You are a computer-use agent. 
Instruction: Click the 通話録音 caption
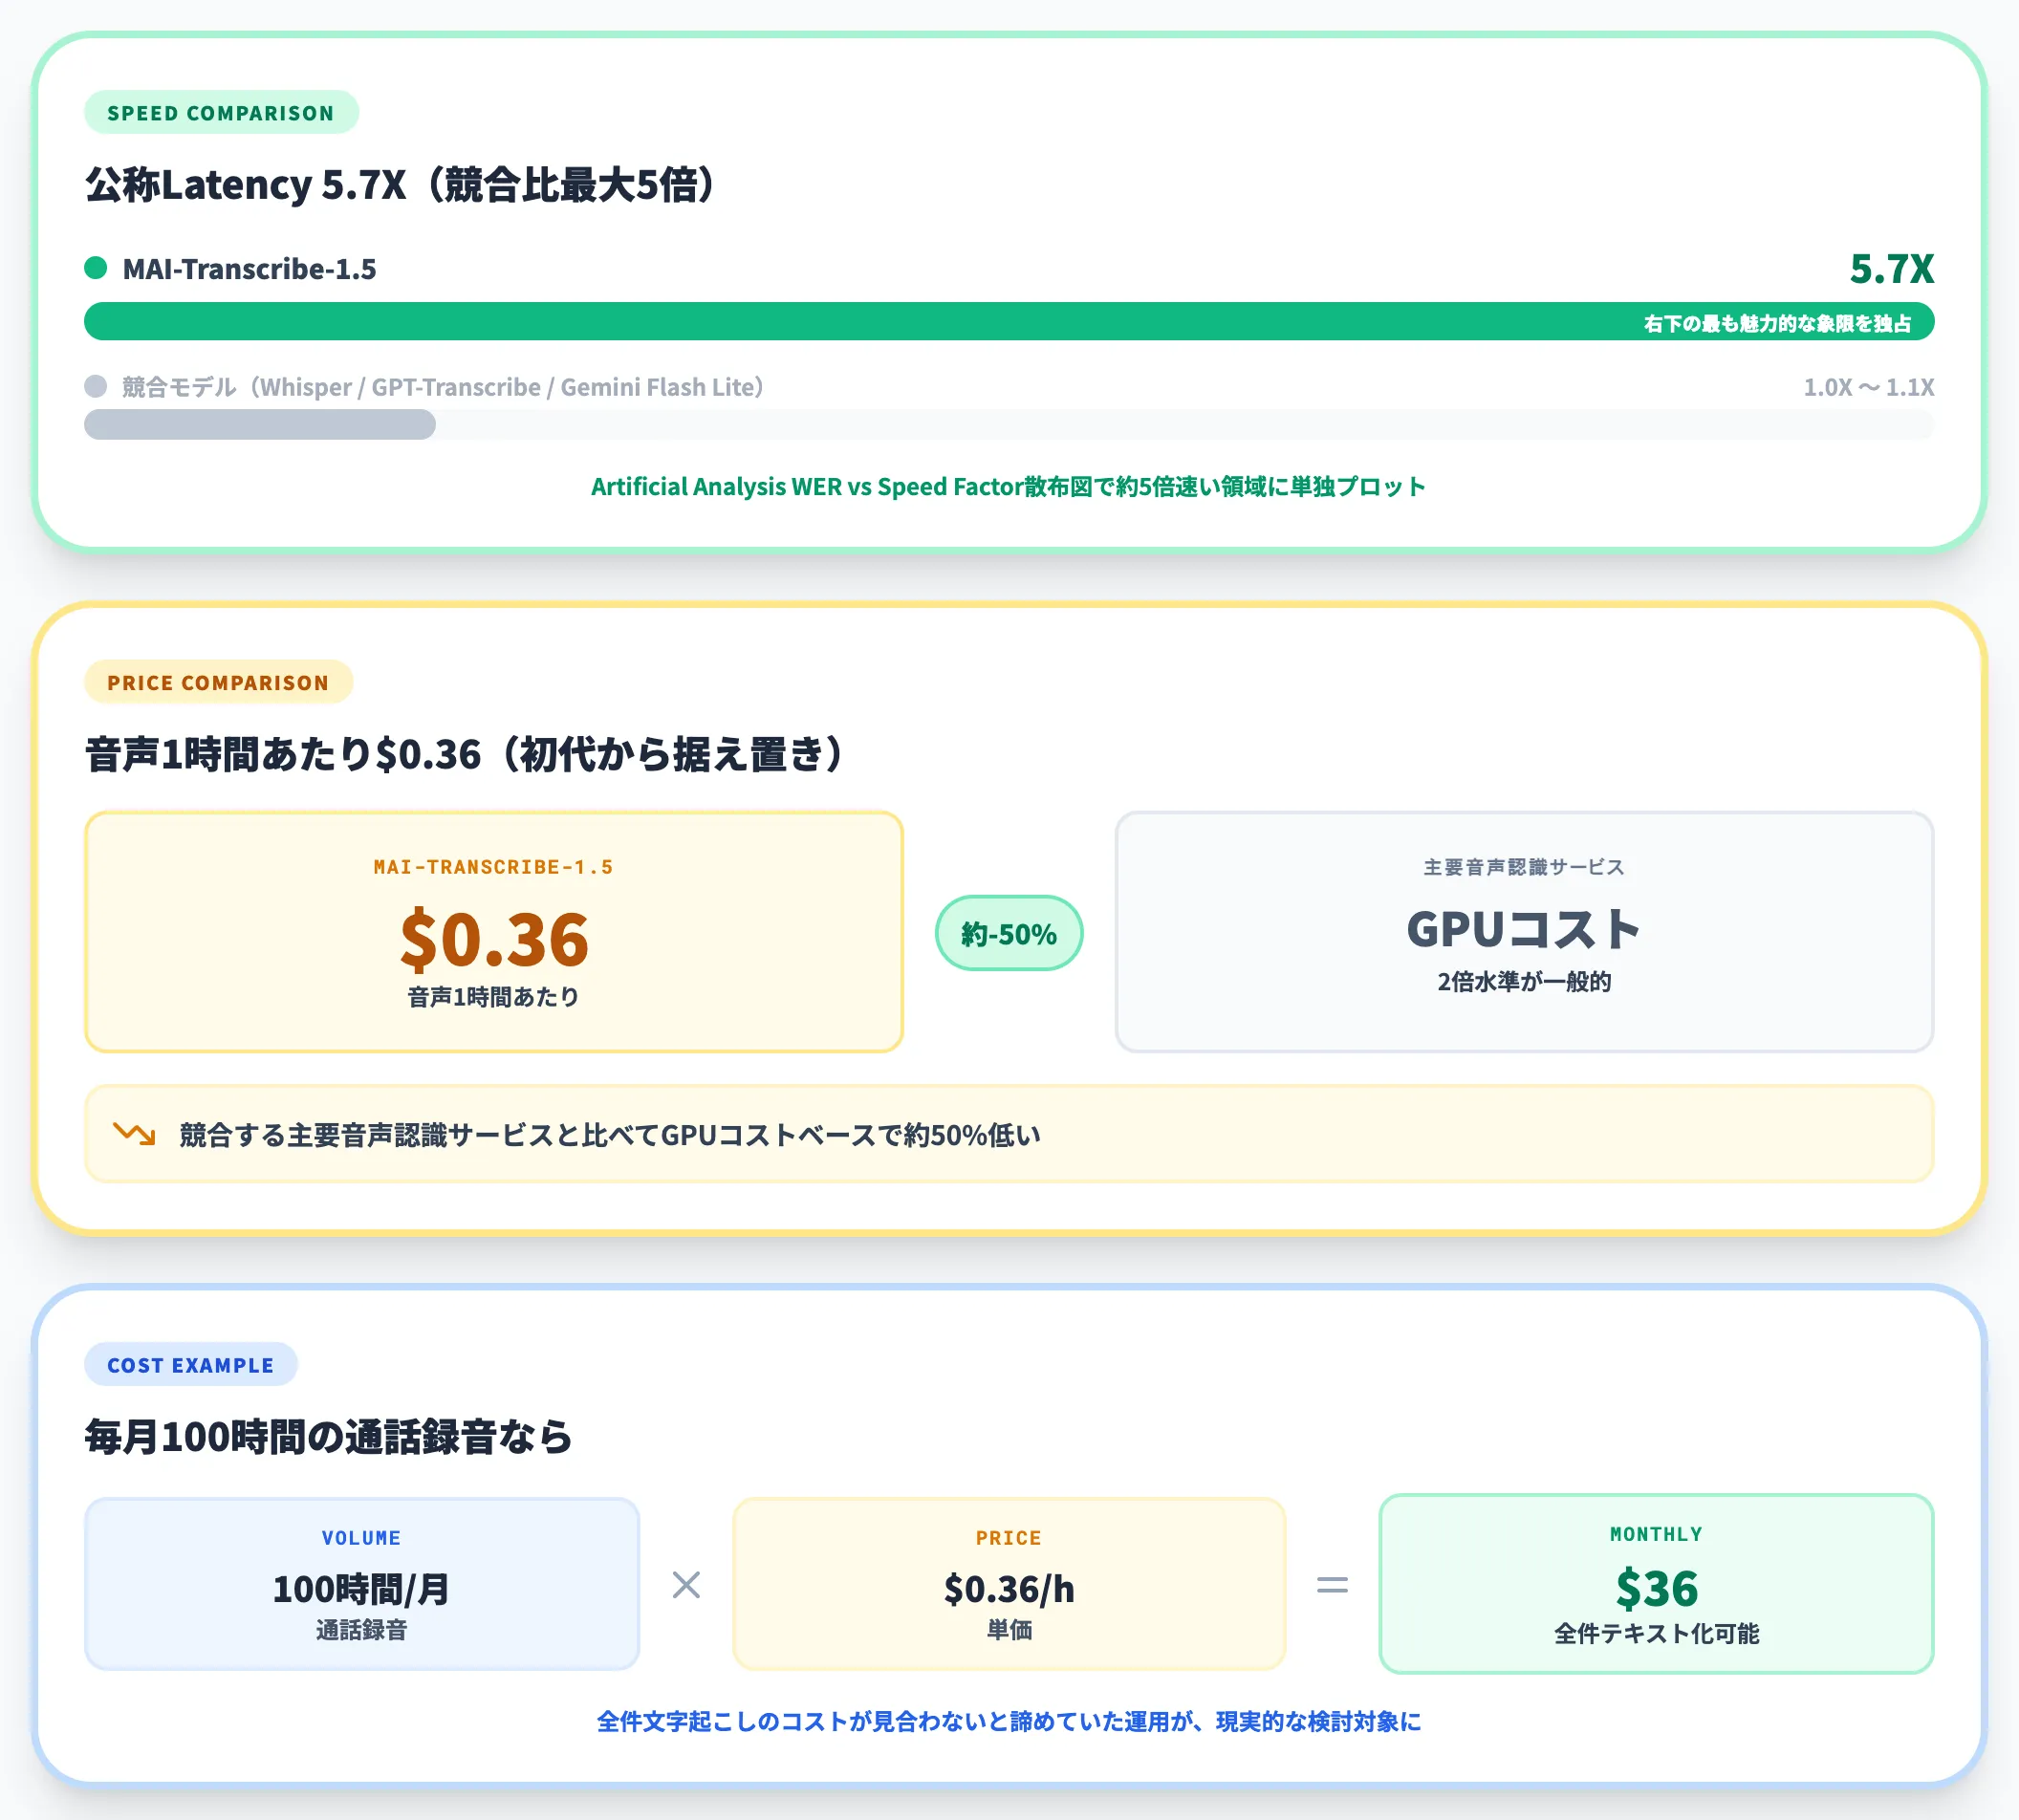(361, 1630)
